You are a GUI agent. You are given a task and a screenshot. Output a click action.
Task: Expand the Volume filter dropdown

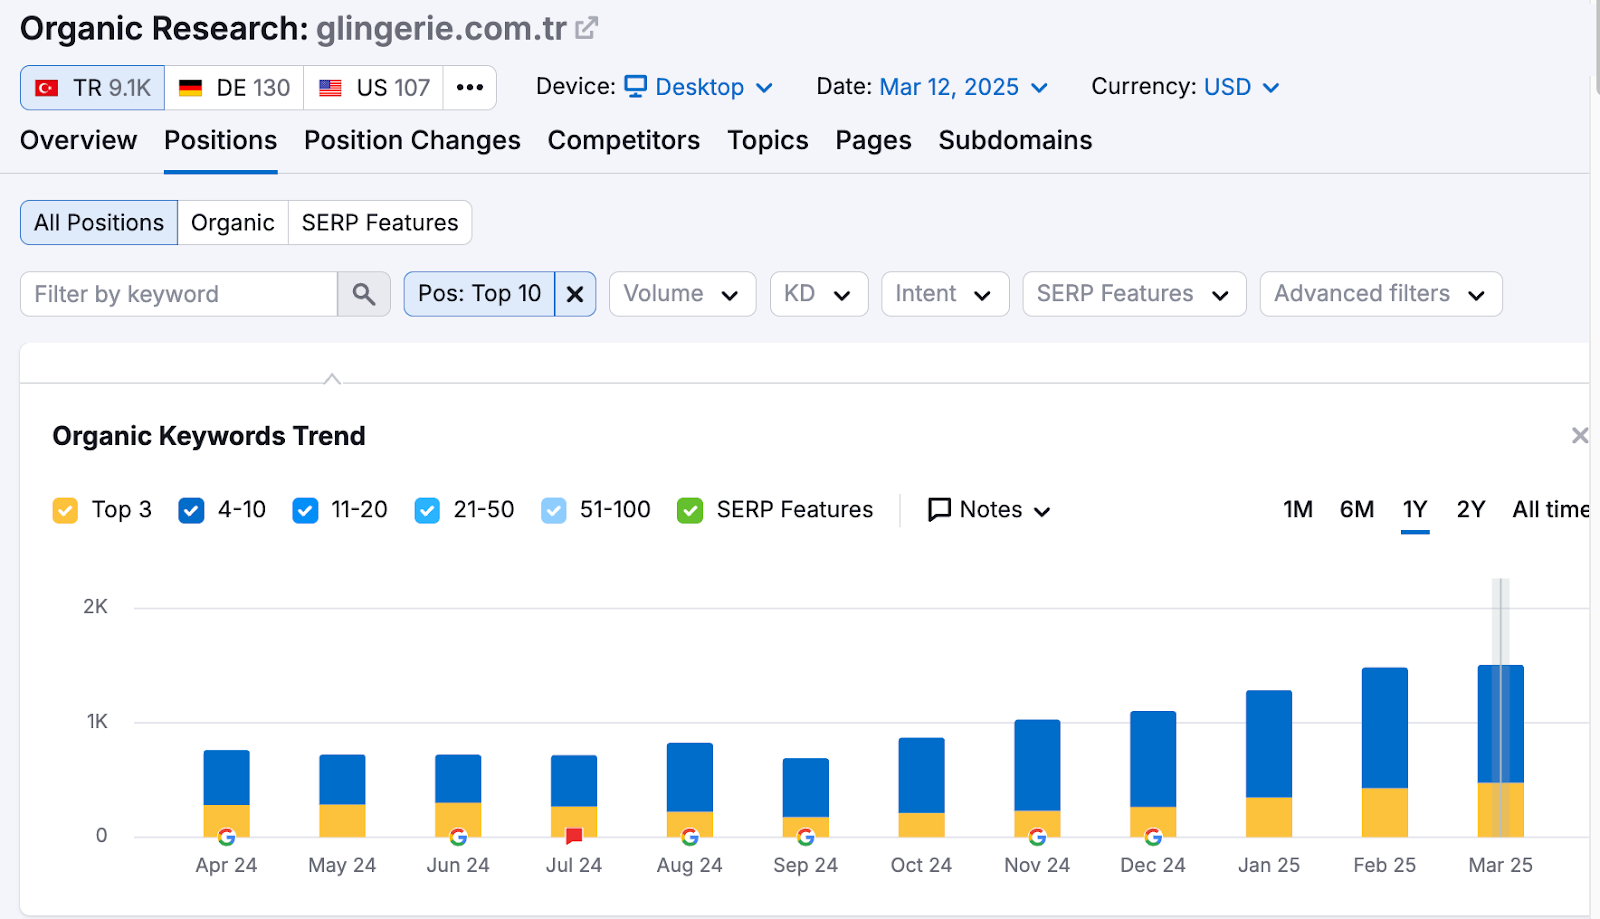681,294
